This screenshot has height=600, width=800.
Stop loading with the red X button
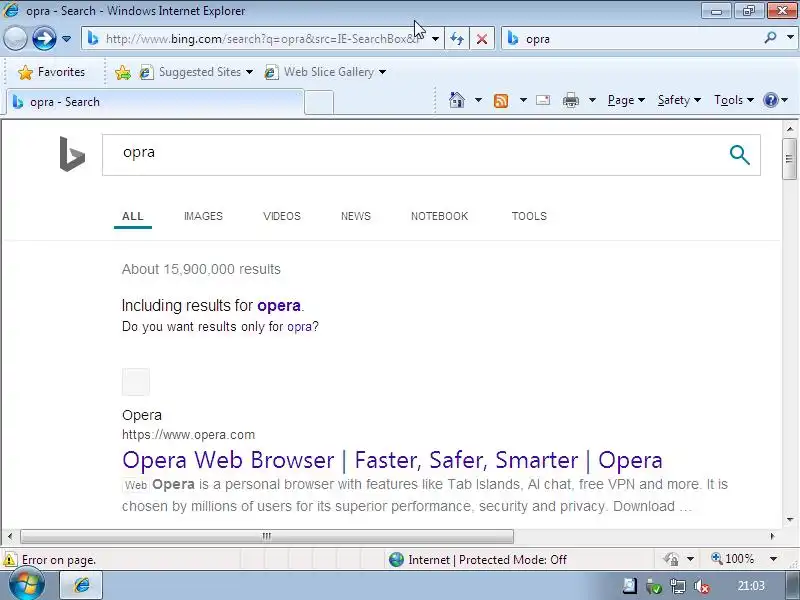[482, 39]
